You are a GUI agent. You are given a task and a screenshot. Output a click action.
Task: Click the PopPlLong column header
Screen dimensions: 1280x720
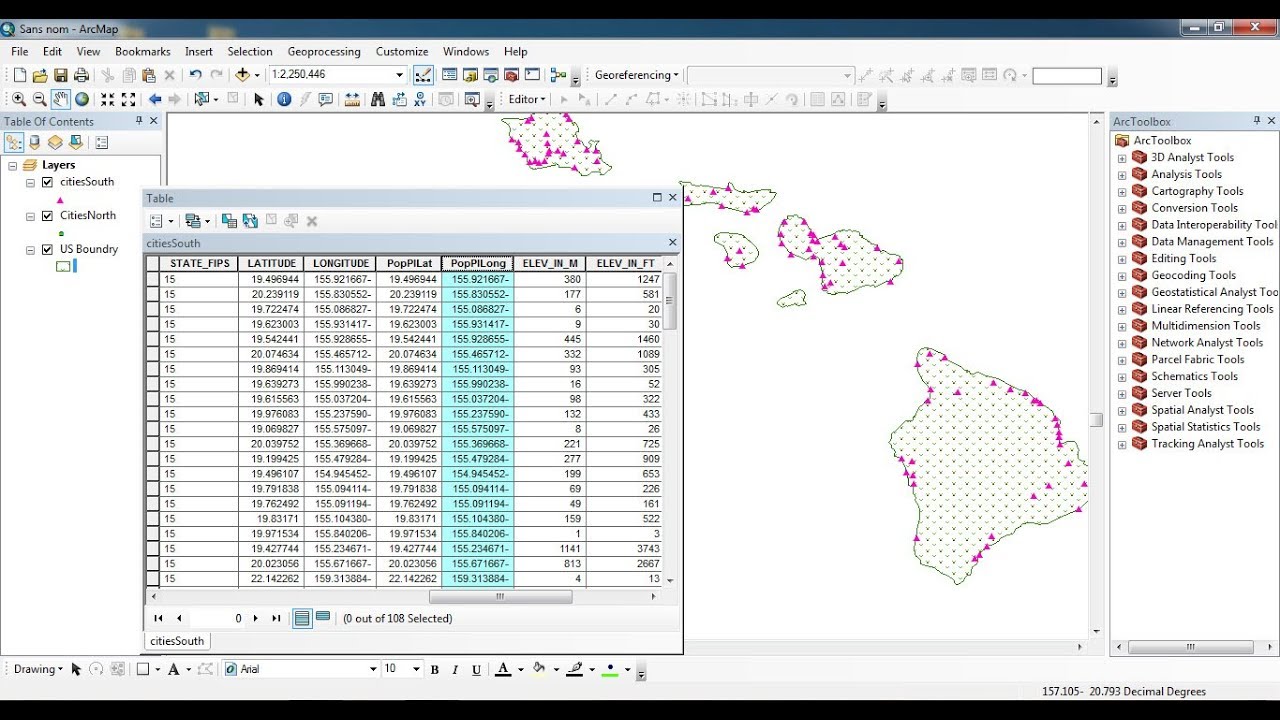[478, 264]
